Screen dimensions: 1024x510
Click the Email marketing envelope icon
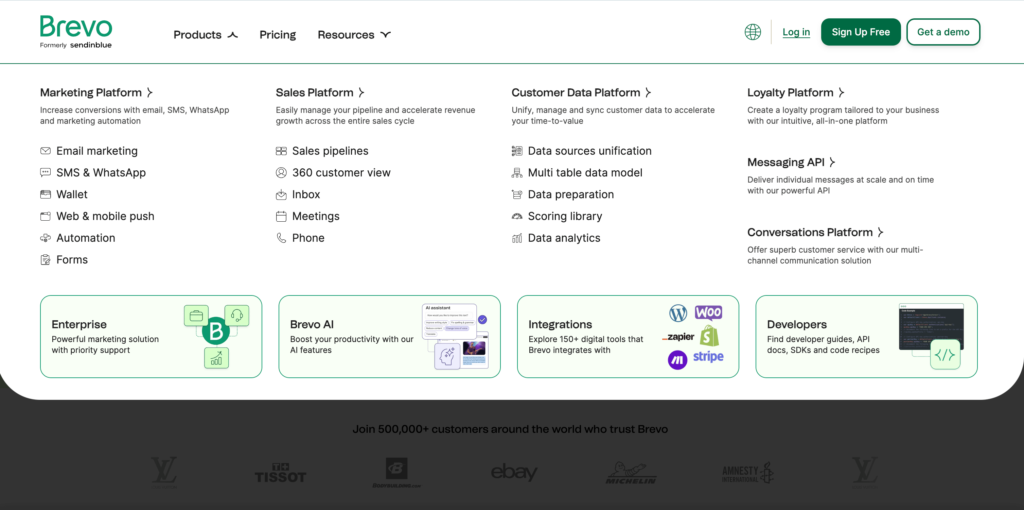(x=45, y=151)
